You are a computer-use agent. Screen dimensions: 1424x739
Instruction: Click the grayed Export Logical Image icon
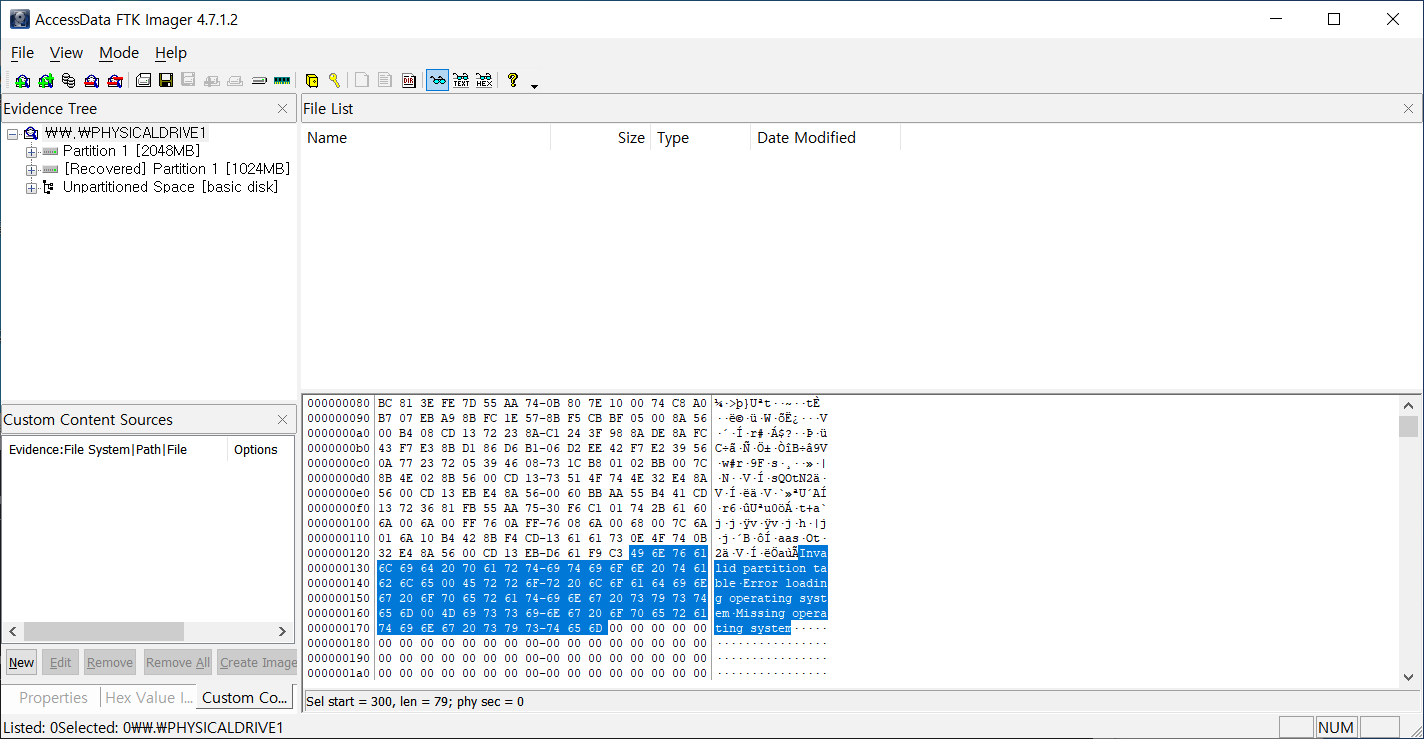[x=188, y=81]
